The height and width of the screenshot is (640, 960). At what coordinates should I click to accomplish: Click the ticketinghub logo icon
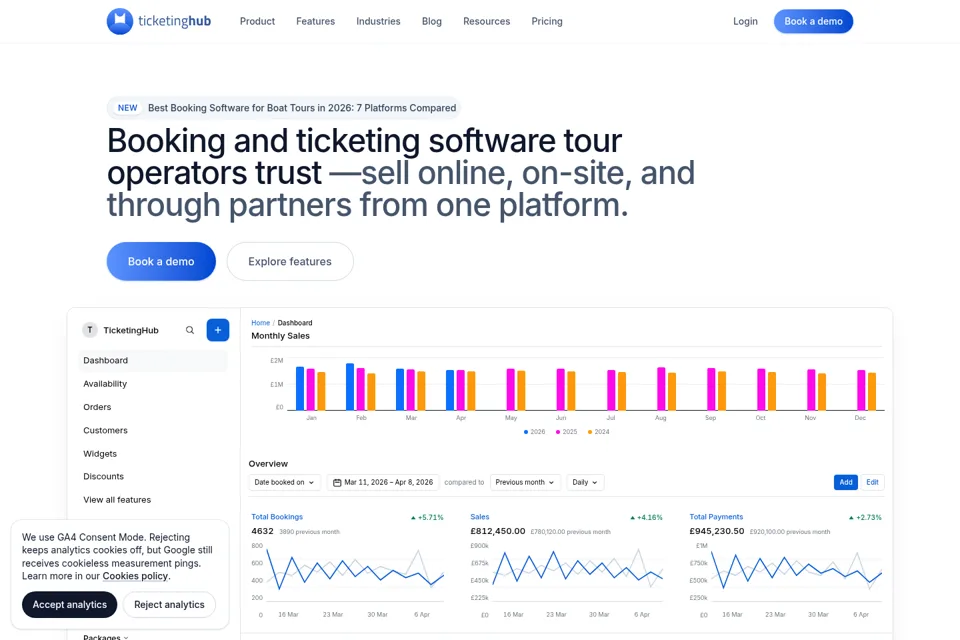click(x=120, y=21)
